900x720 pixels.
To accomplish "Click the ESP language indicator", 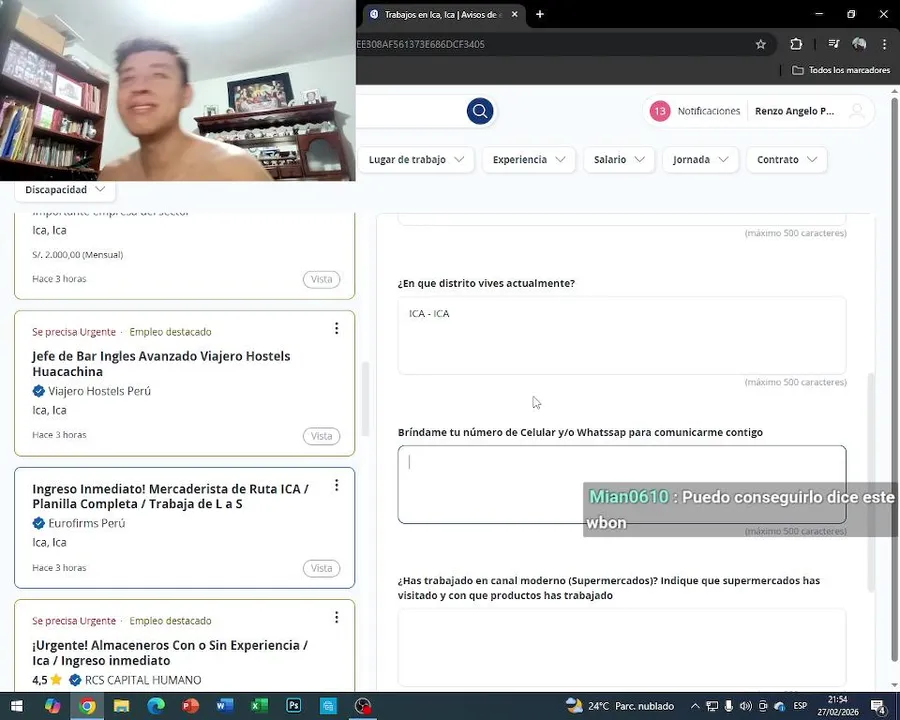I will [x=800, y=706].
